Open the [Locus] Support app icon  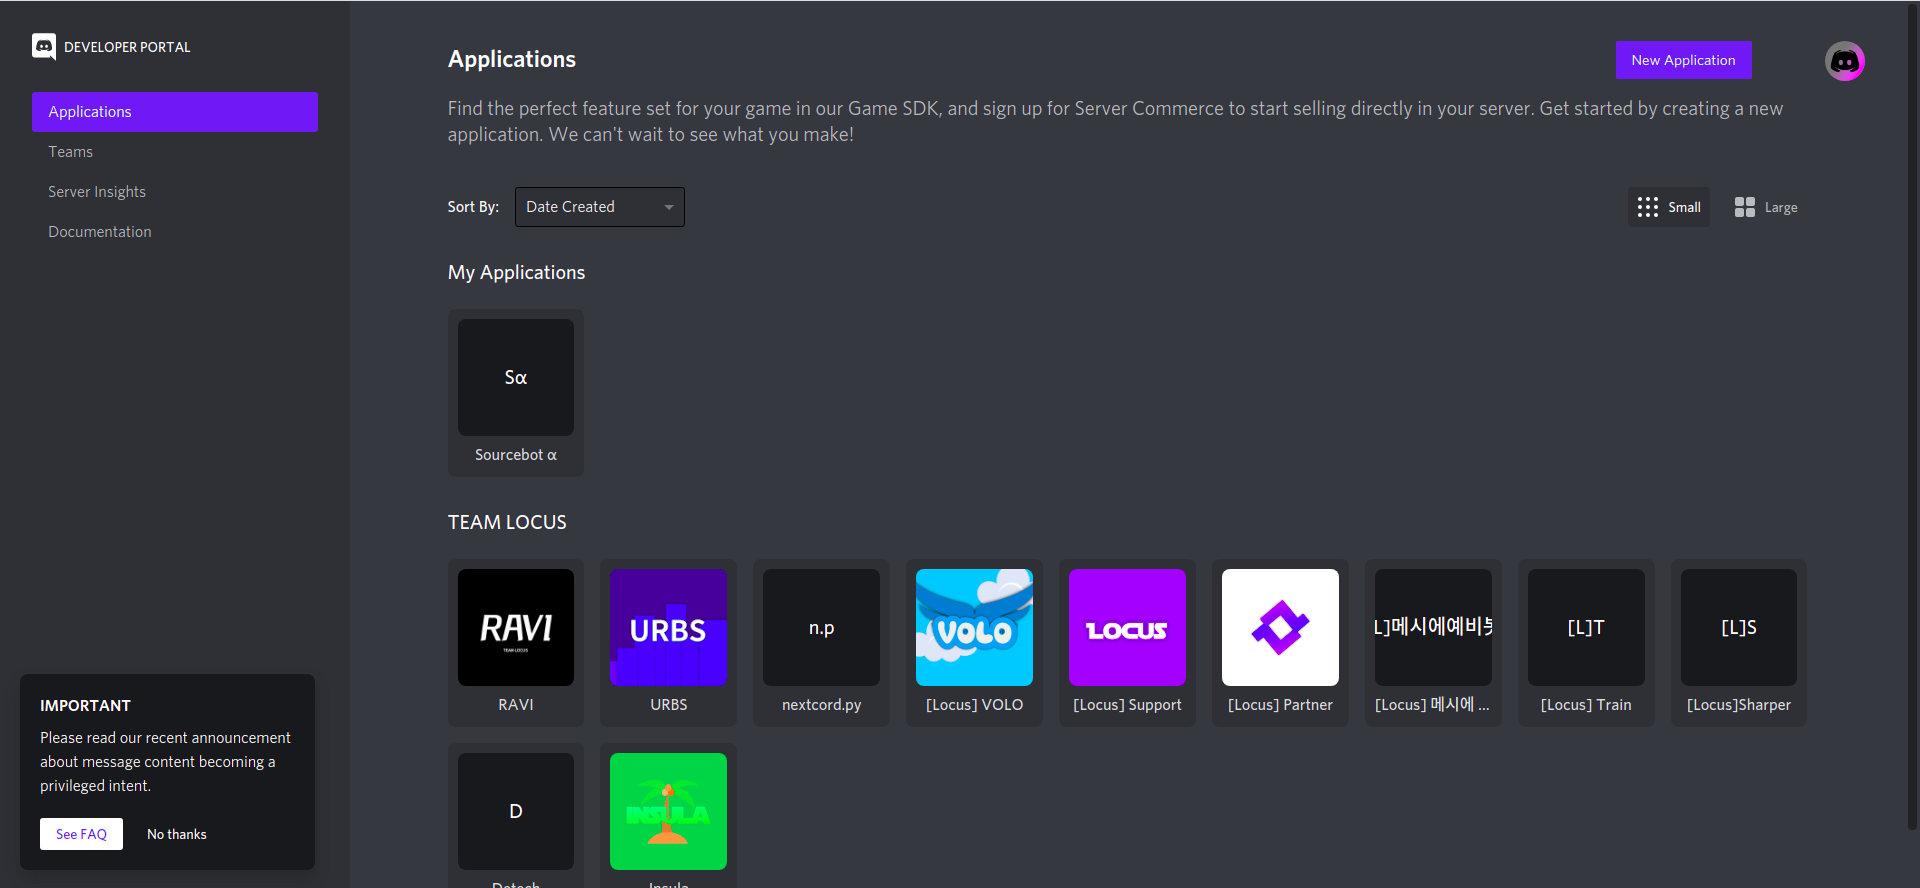1127,627
